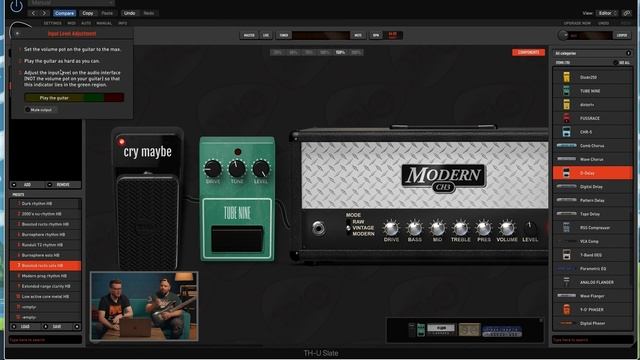Select the VCA Comp component
This screenshot has width=640, height=360.
click(592, 241)
